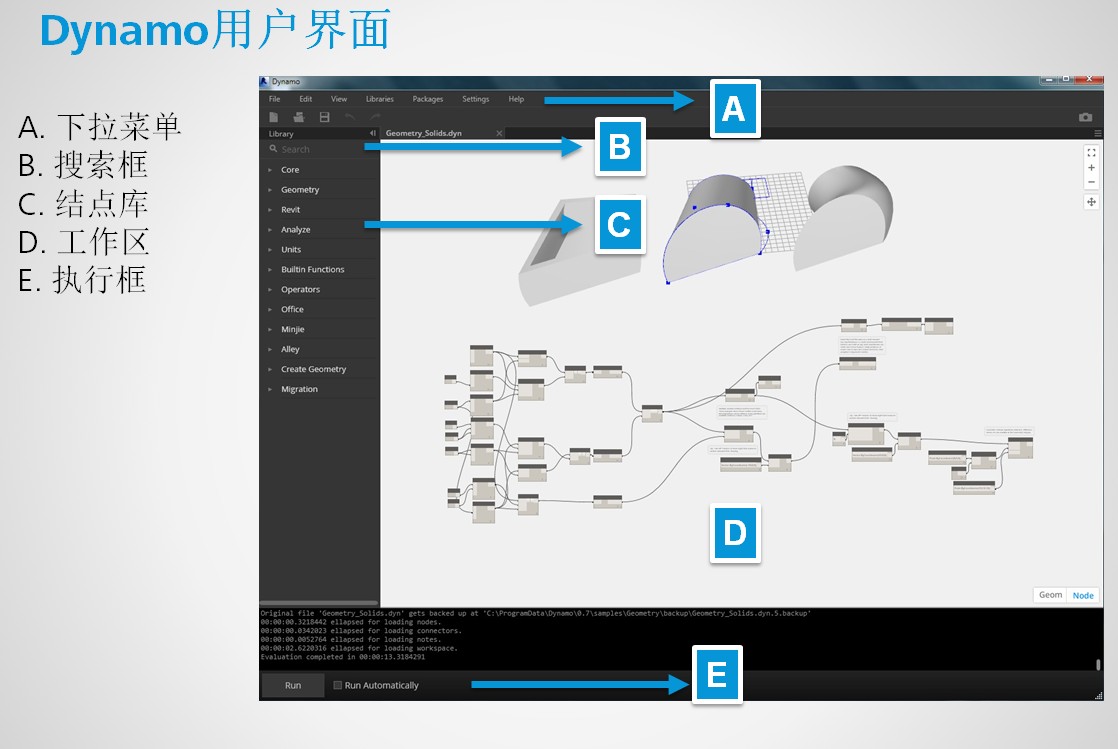Open the Edit menu
The height and width of the screenshot is (749, 1118).
[x=306, y=99]
